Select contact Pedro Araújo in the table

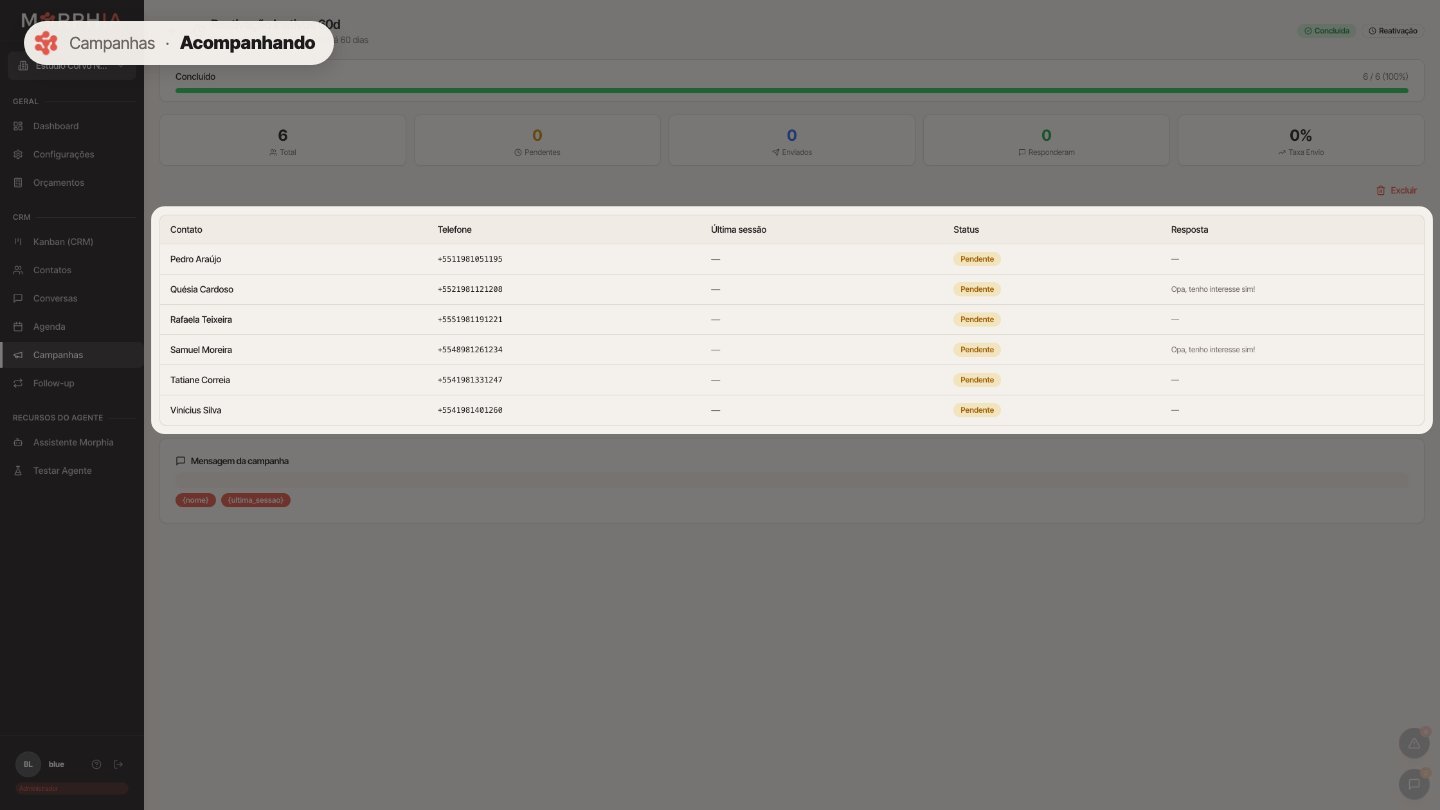[196, 259]
